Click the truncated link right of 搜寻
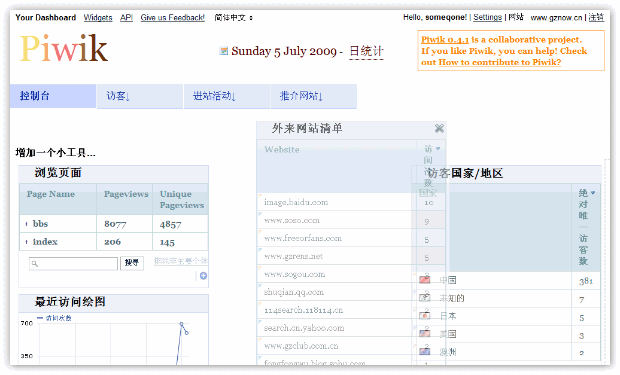The height and width of the screenshot is (375, 620). coord(181,261)
